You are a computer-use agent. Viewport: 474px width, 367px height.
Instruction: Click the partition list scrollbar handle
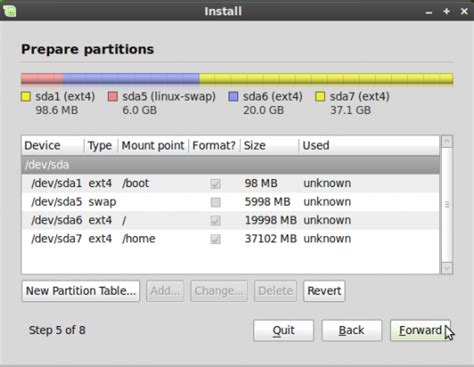pos(447,205)
